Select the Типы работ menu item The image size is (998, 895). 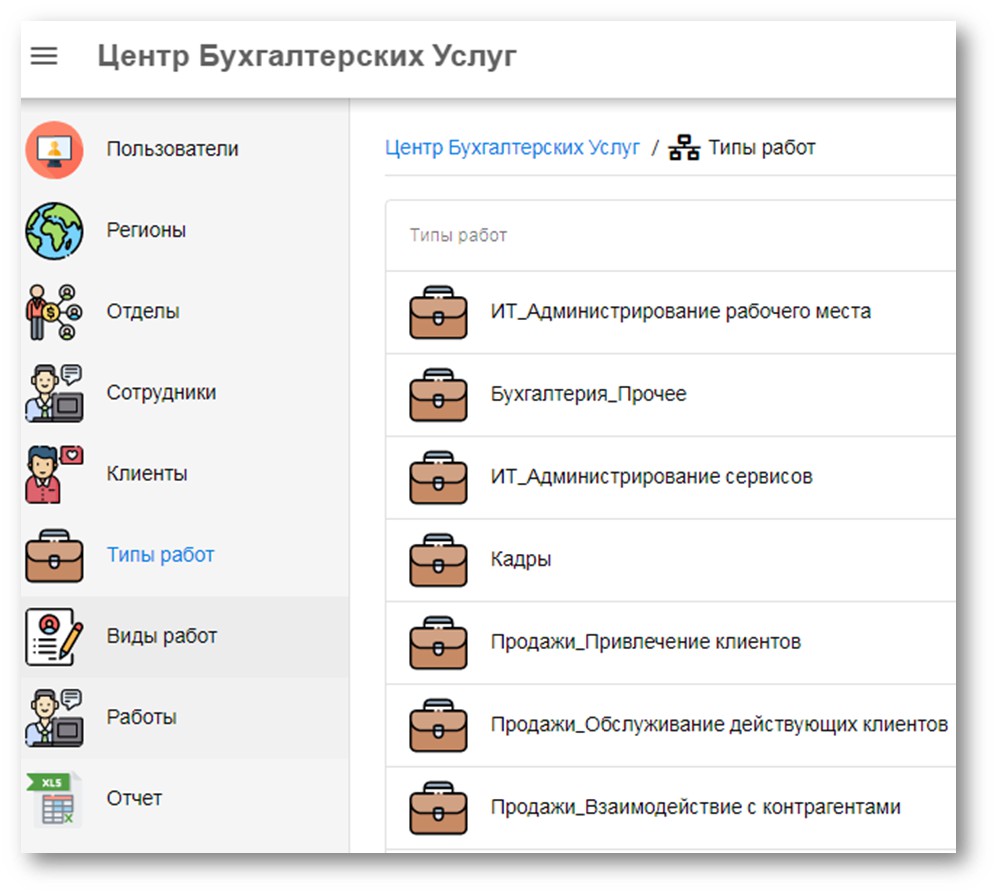(185, 555)
